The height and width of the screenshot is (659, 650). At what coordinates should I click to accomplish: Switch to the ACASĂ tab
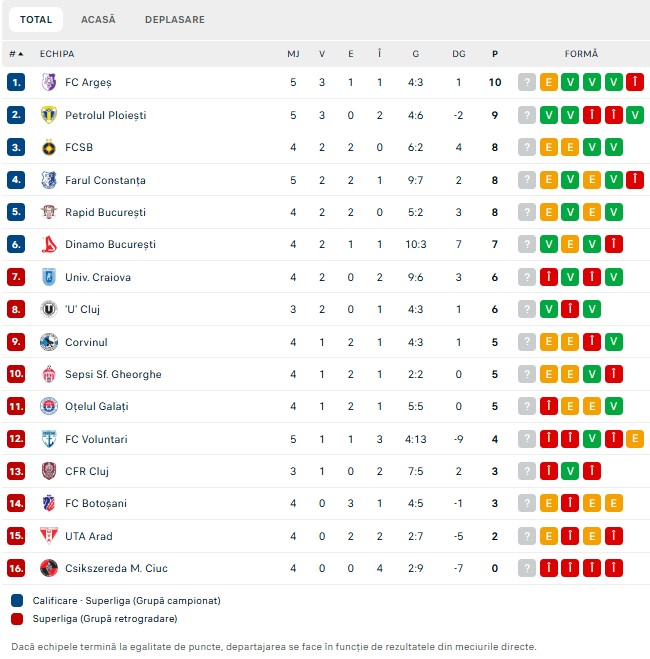[x=98, y=19]
